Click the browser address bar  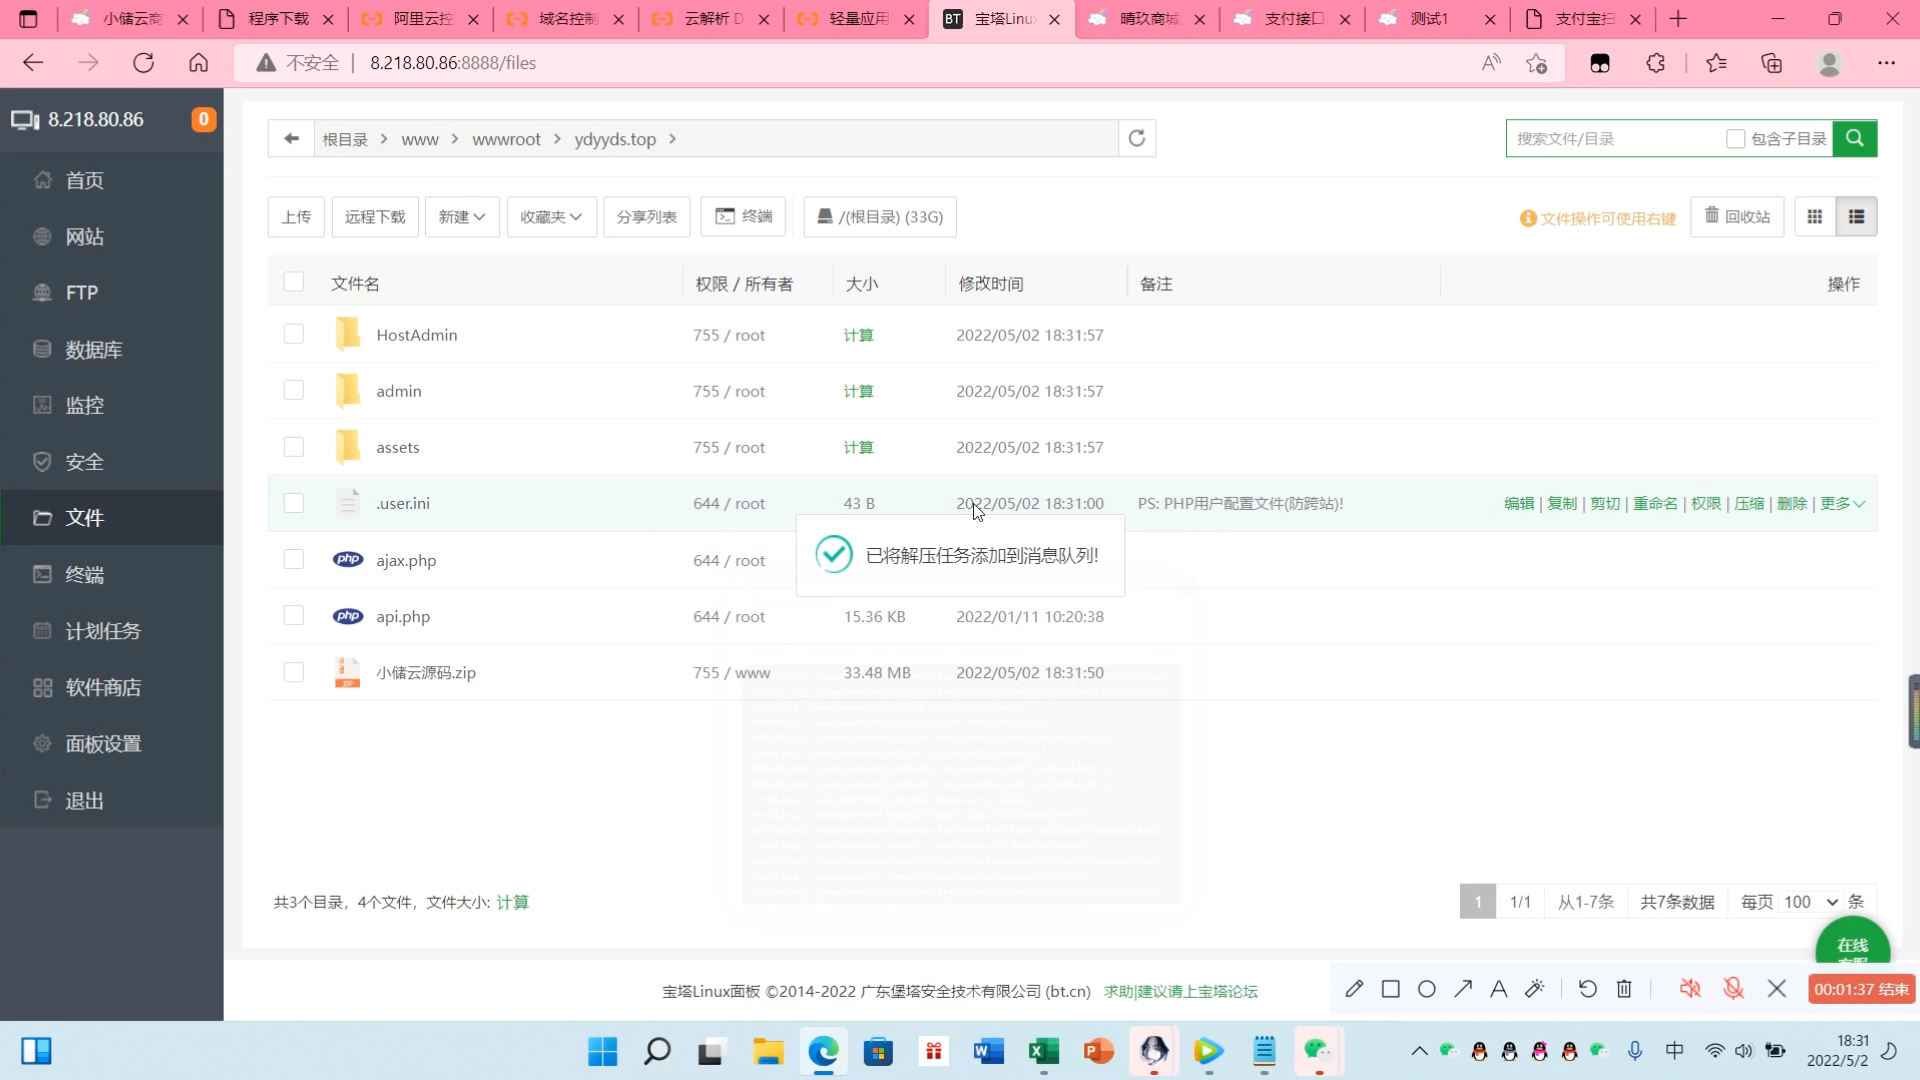900,63
